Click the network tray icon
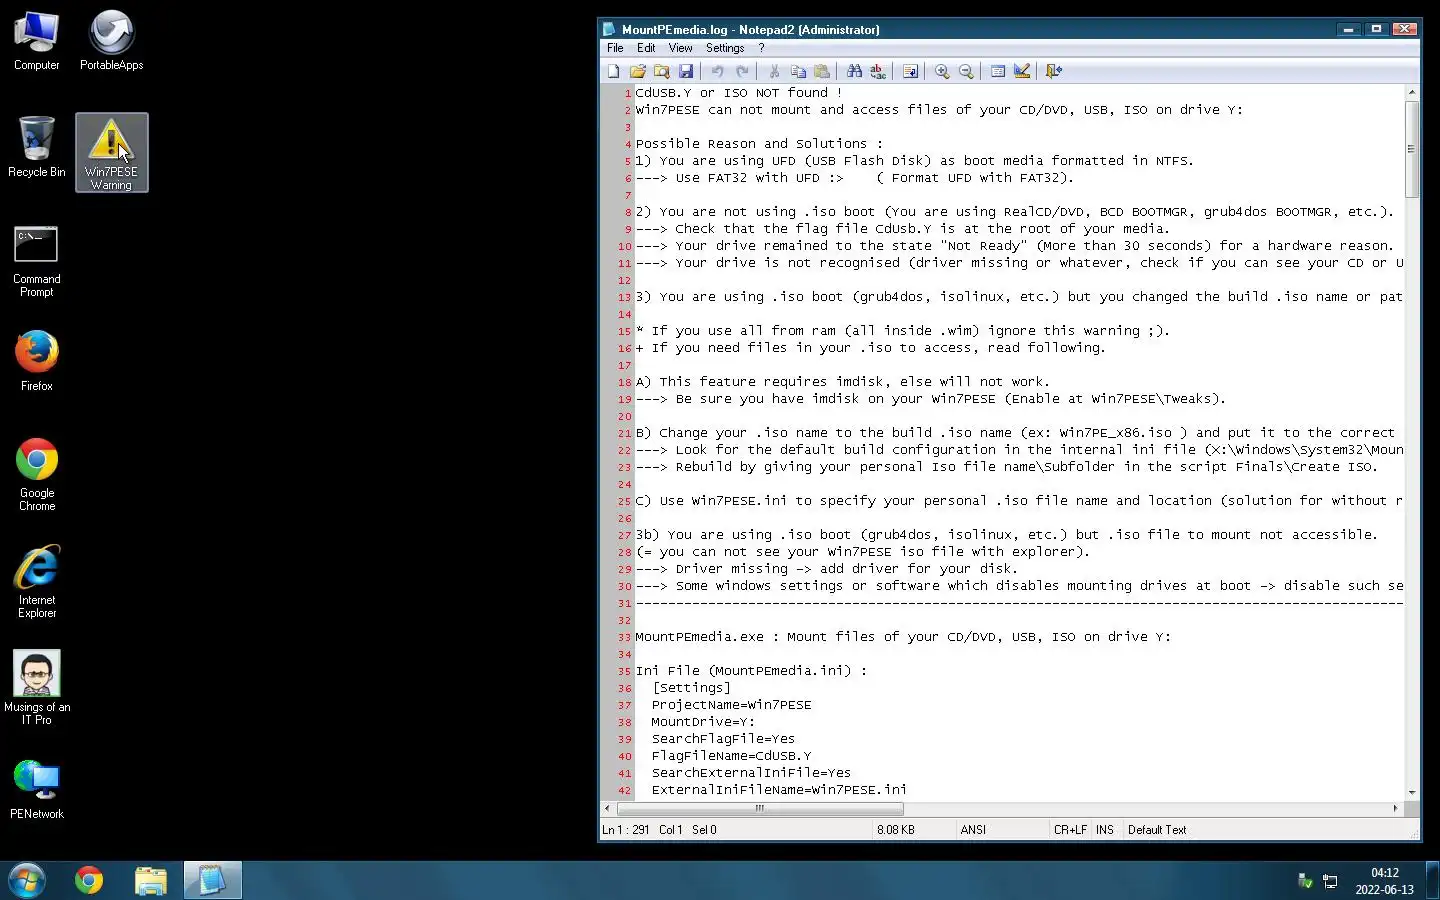The height and width of the screenshot is (900, 1440). click(x=1330, y=881)
